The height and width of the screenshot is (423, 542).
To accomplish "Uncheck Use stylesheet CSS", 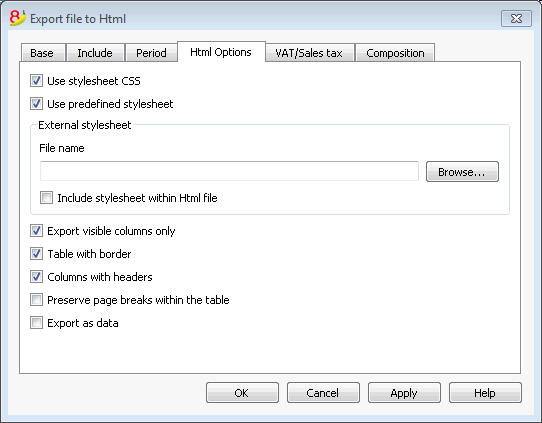I will click(x=36, y=81).
